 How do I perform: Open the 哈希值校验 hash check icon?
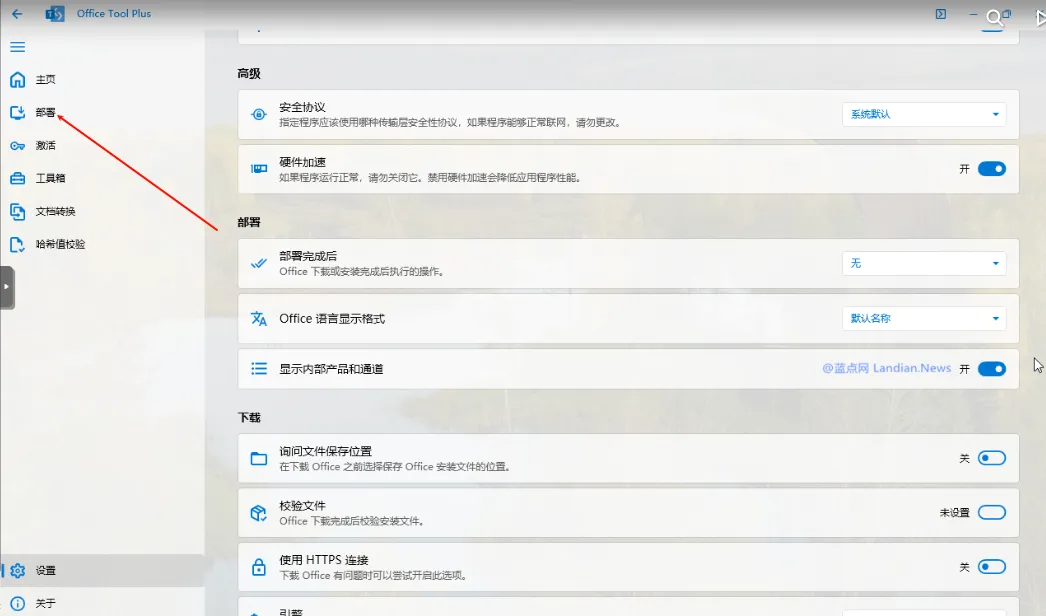click(x=17, y=245)
